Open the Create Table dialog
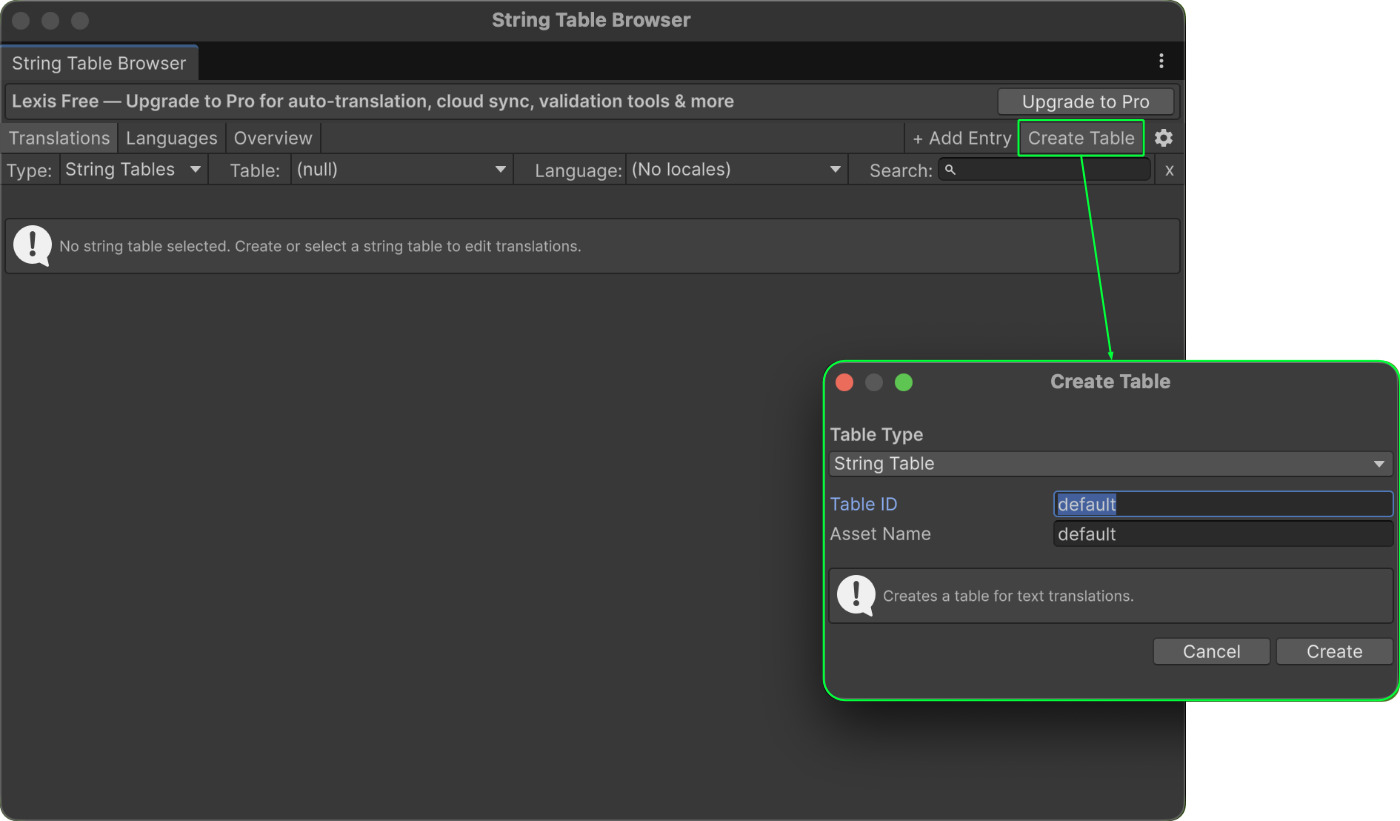The height and width of the screenshot is (821, 1400). [x=1081, y=138]
